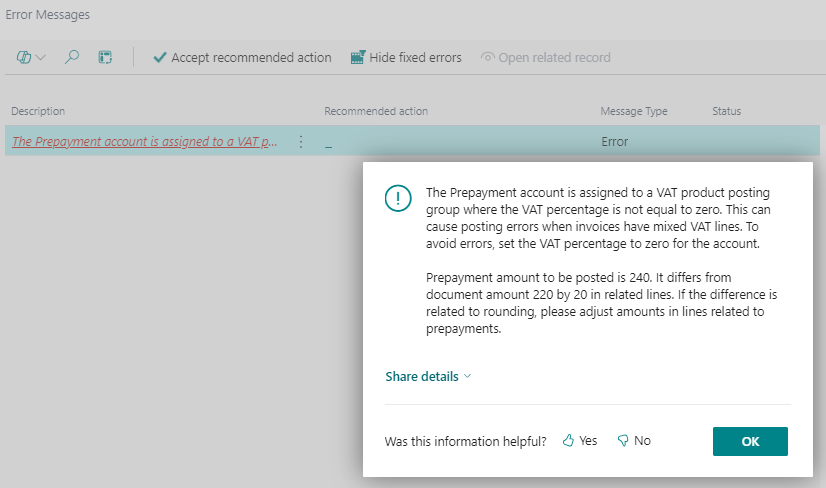Viewport: 826px width, 488px height.
Task: Open the three-dot row options menu
Action: pyautogui.click(x=301, y=142)
